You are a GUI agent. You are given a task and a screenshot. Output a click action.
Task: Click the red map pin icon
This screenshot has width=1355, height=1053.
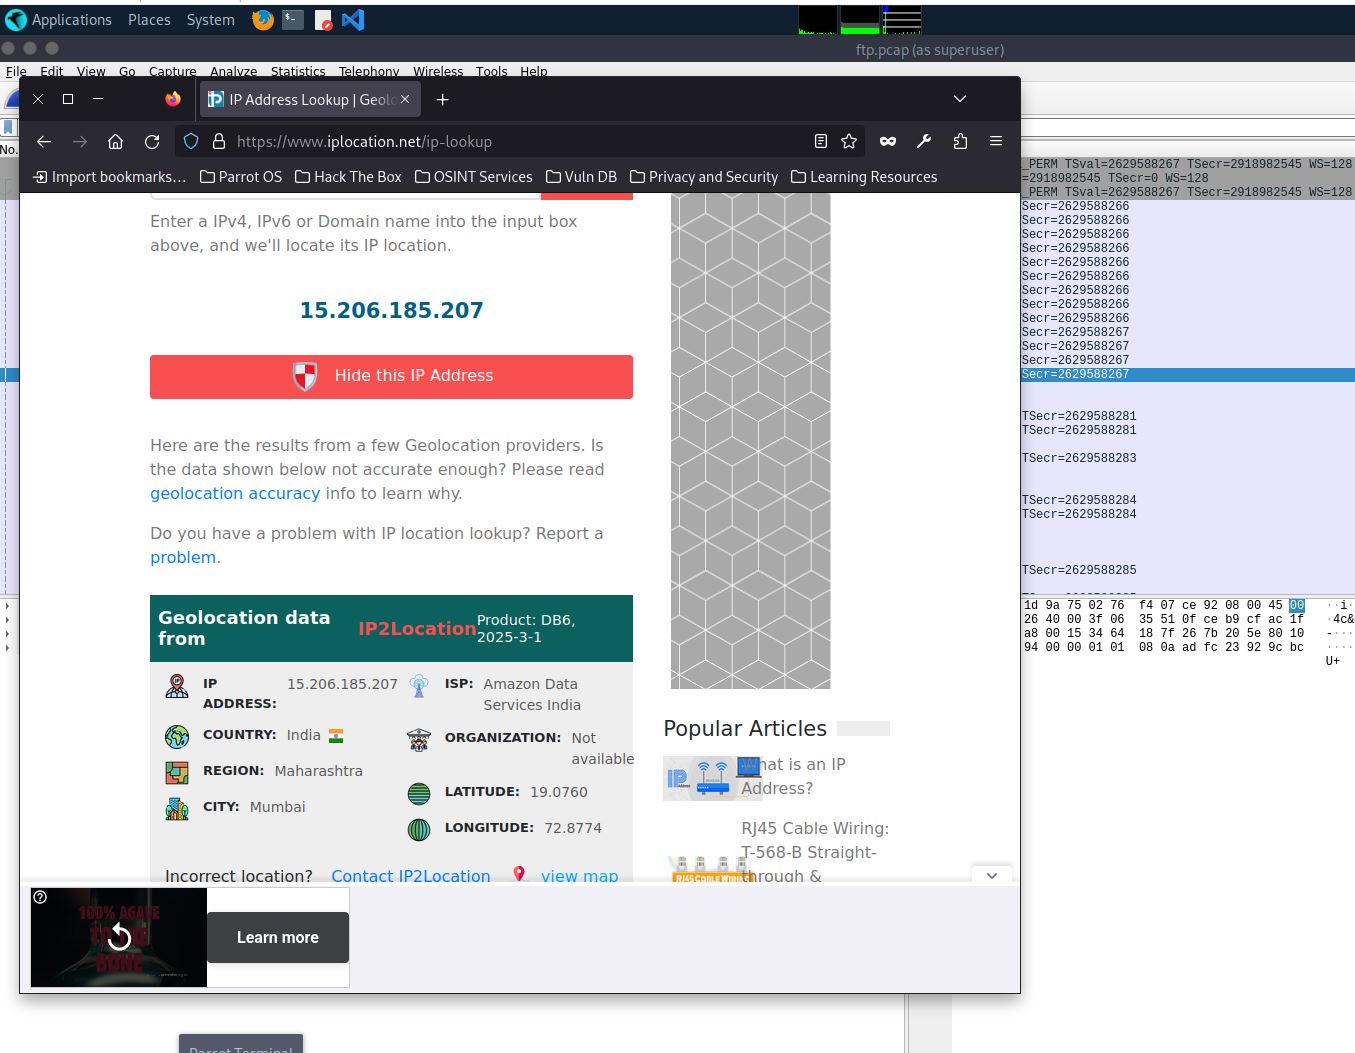tap(519, 874)
